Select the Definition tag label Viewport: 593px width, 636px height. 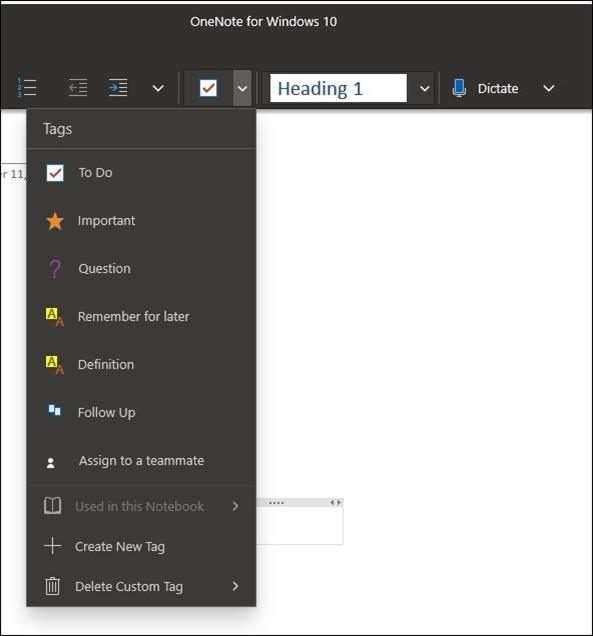pos(106,364)
